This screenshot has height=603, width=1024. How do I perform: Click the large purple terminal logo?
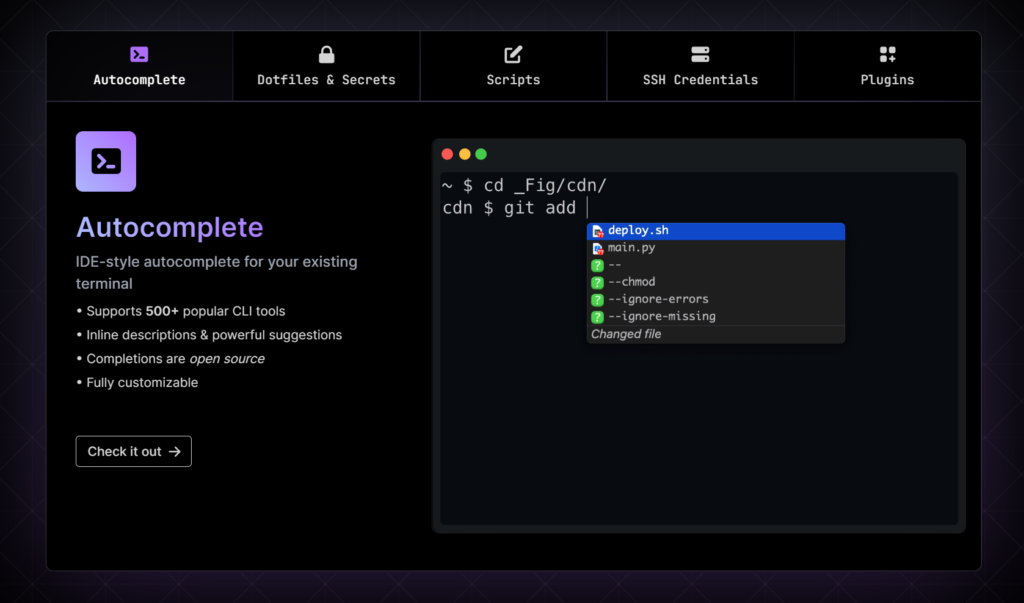pyautogui.click(x=106, y=161)
